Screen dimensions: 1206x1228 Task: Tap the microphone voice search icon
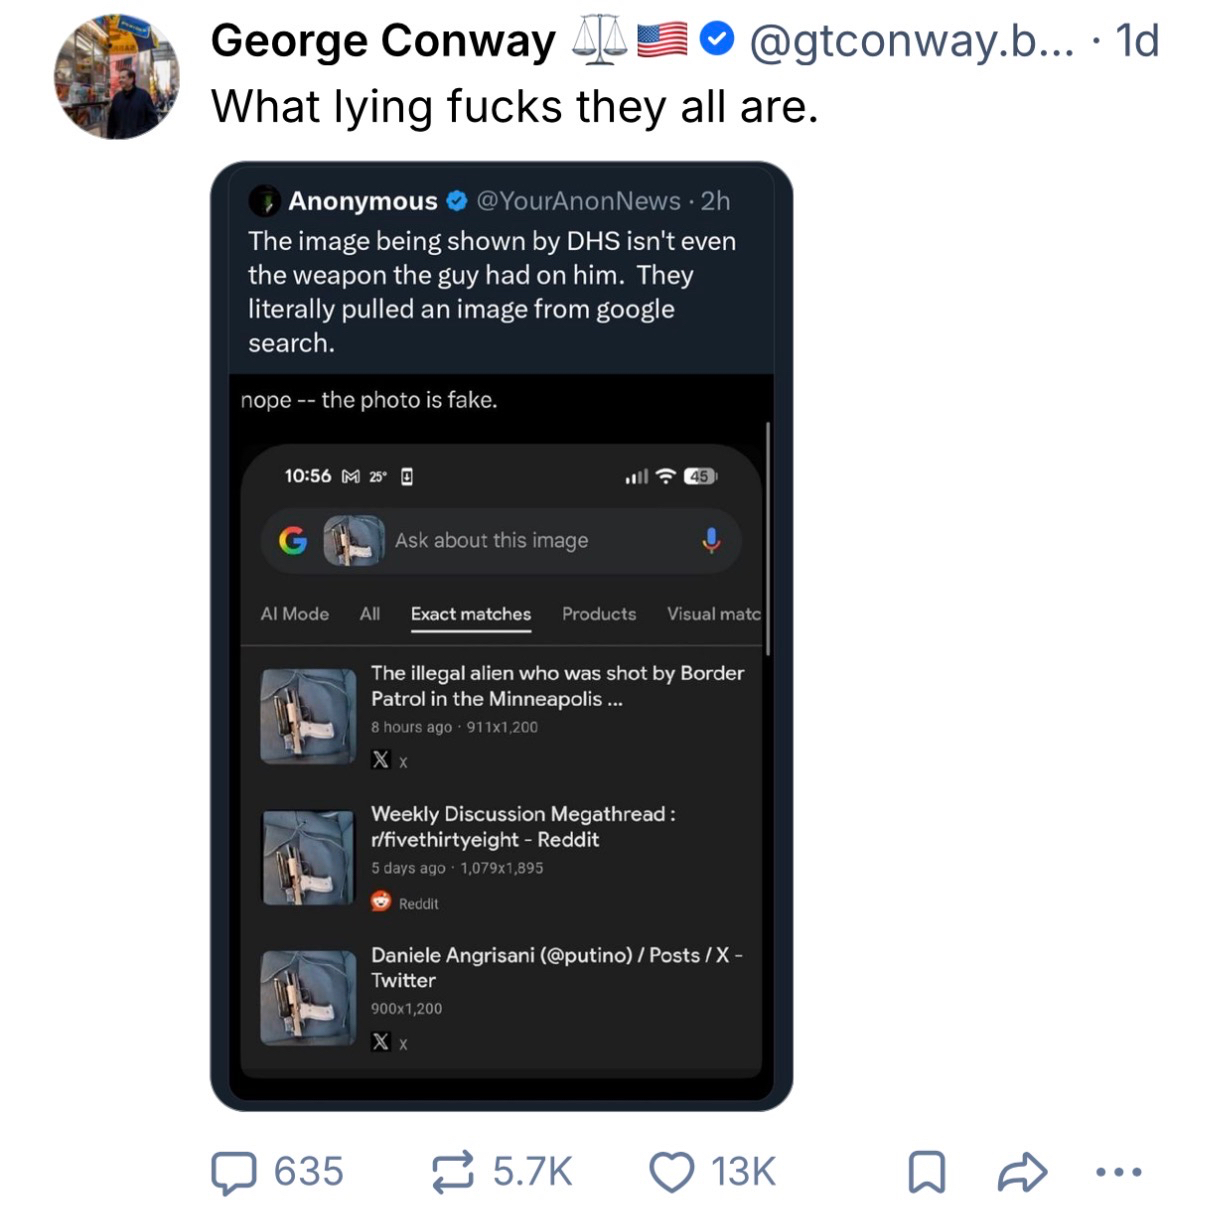711,541
